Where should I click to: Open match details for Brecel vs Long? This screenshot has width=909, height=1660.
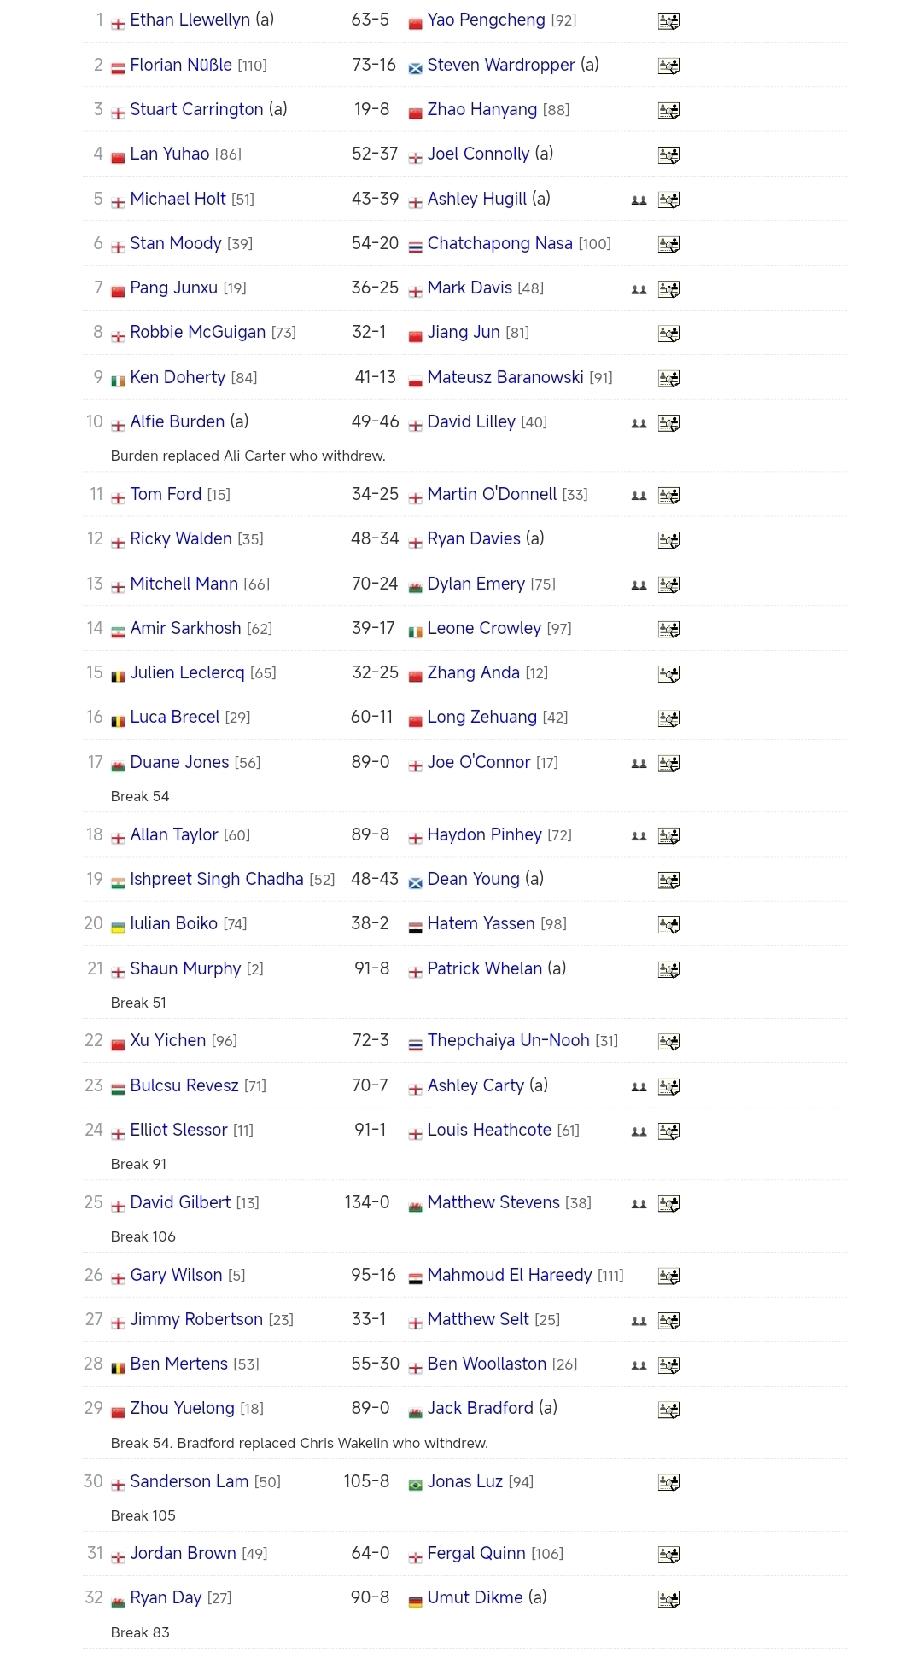coord(668,718)
